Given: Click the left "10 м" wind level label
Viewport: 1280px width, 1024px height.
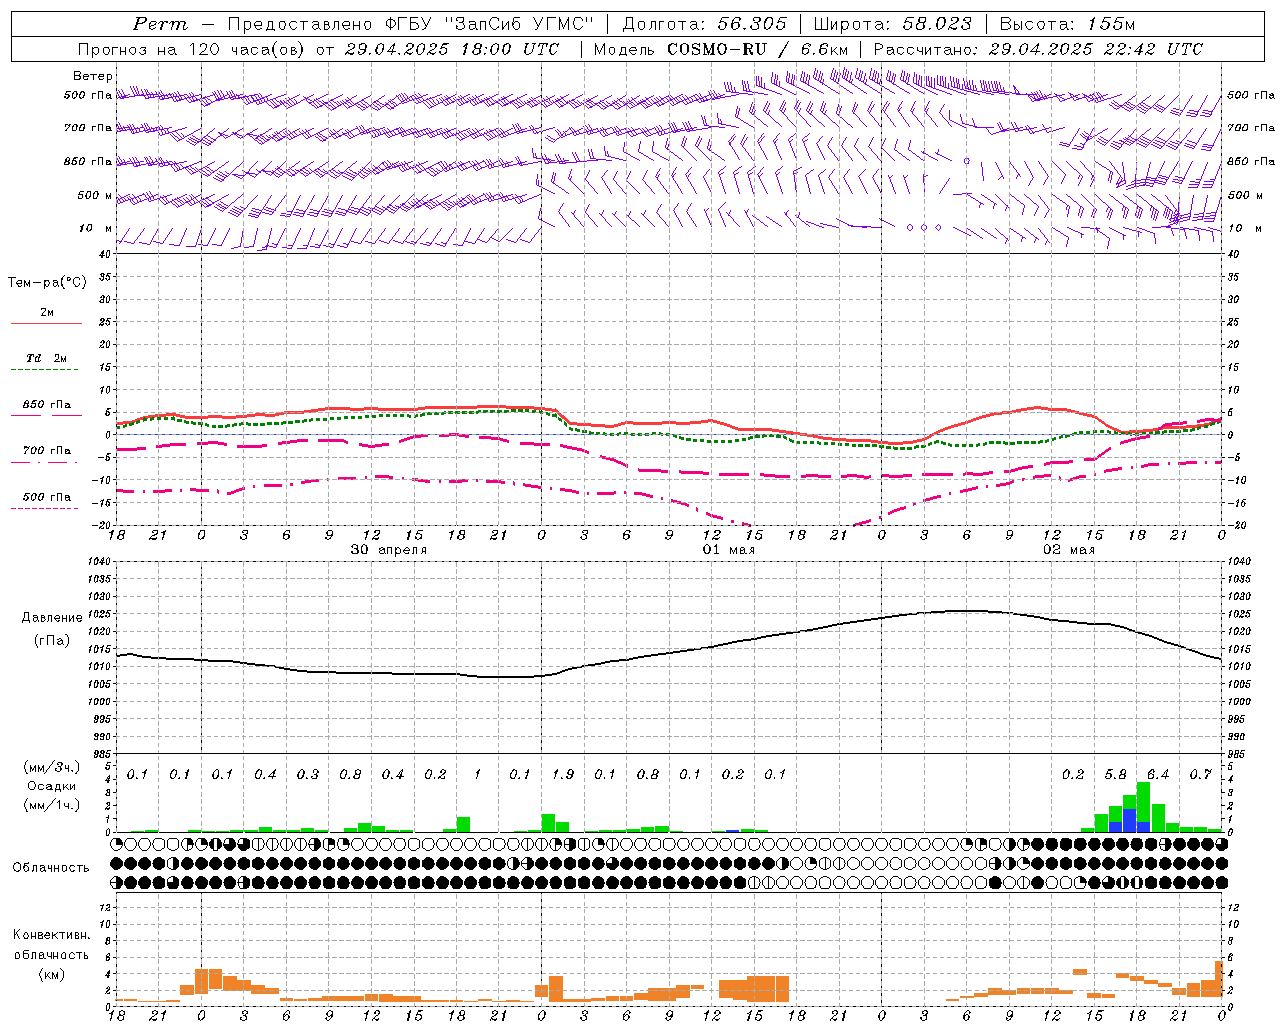Looking at the screenshot, I should tap(95, 228).
